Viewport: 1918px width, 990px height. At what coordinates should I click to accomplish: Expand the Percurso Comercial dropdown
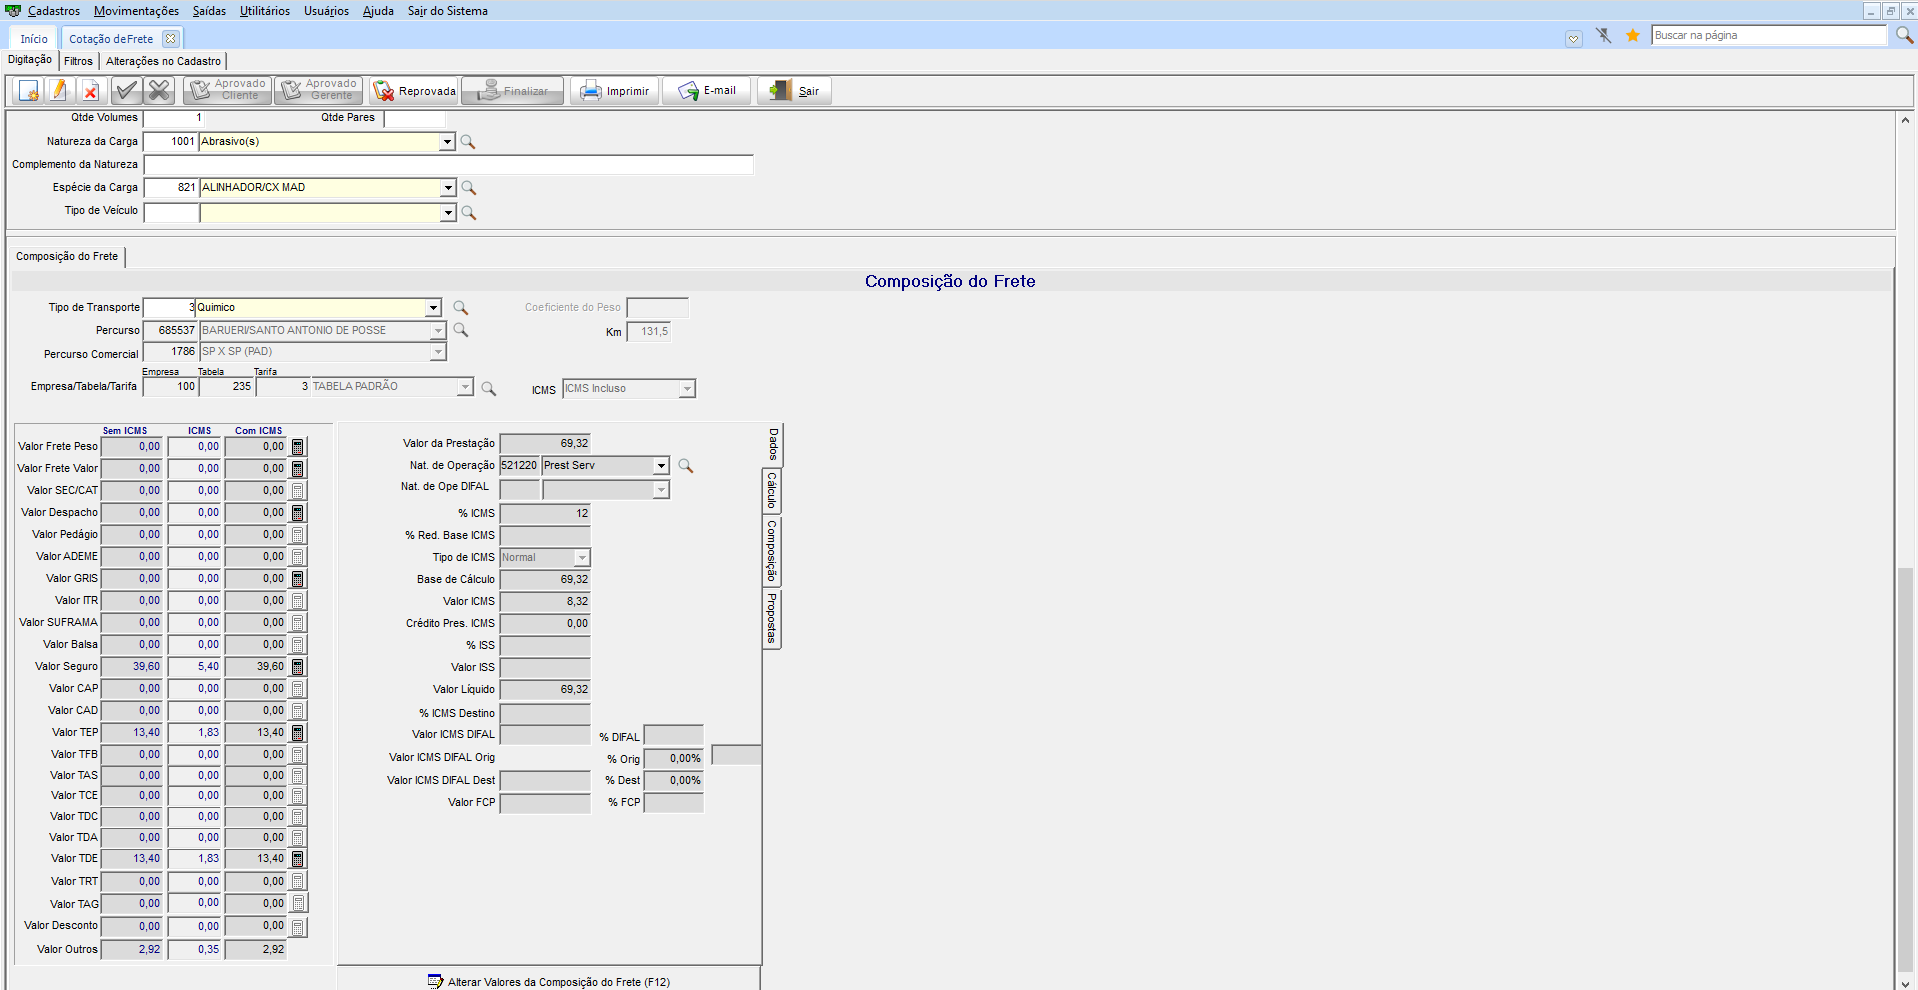coord(438,352)
